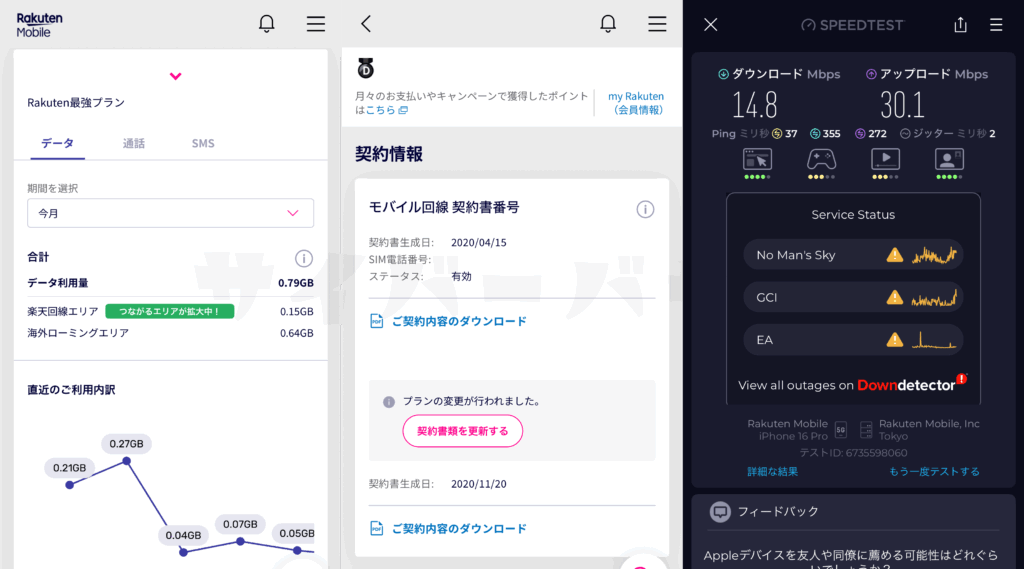This screenshot has width=1024, height=569.
Task: Open notifications bell in contract info panel
Action: pyautogui.click(x=608, y=24)
